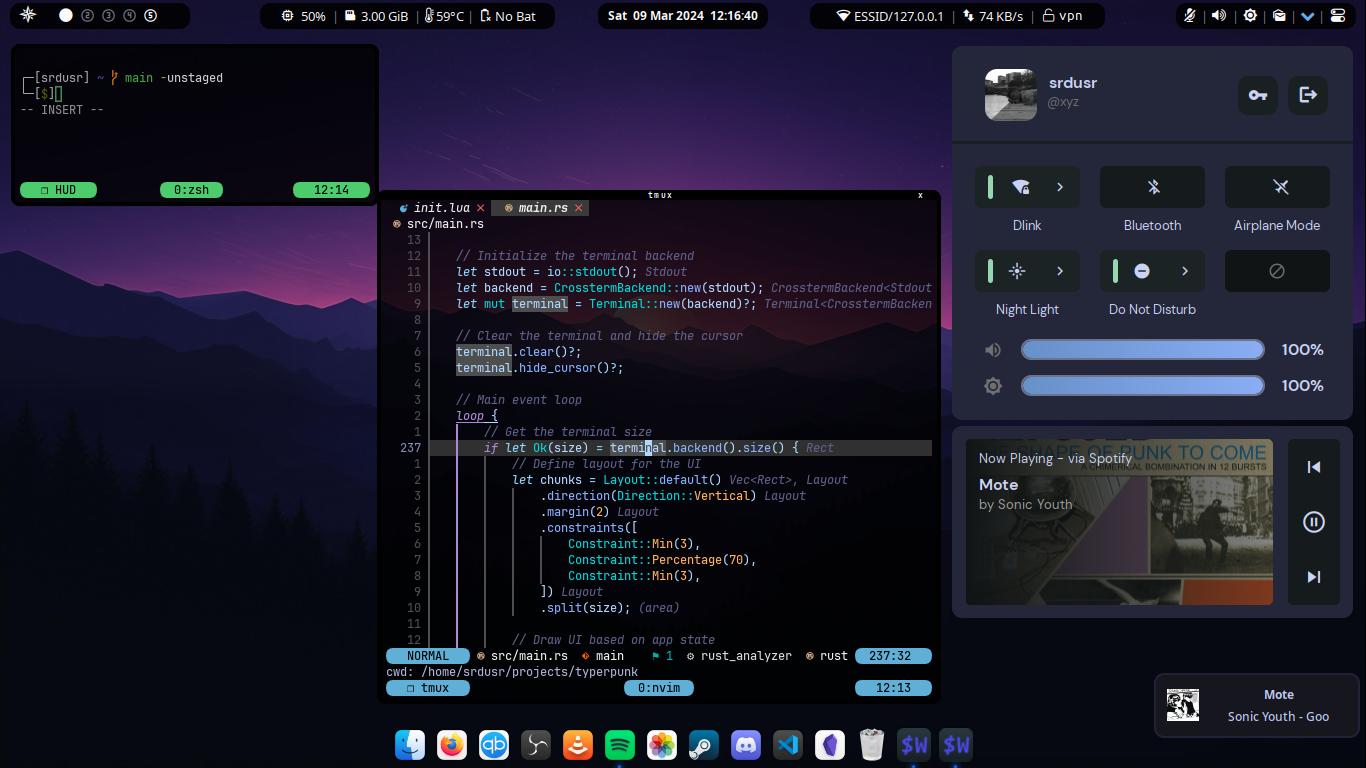Toggle Bluetooth in the quick settings

coord(1152,187)
